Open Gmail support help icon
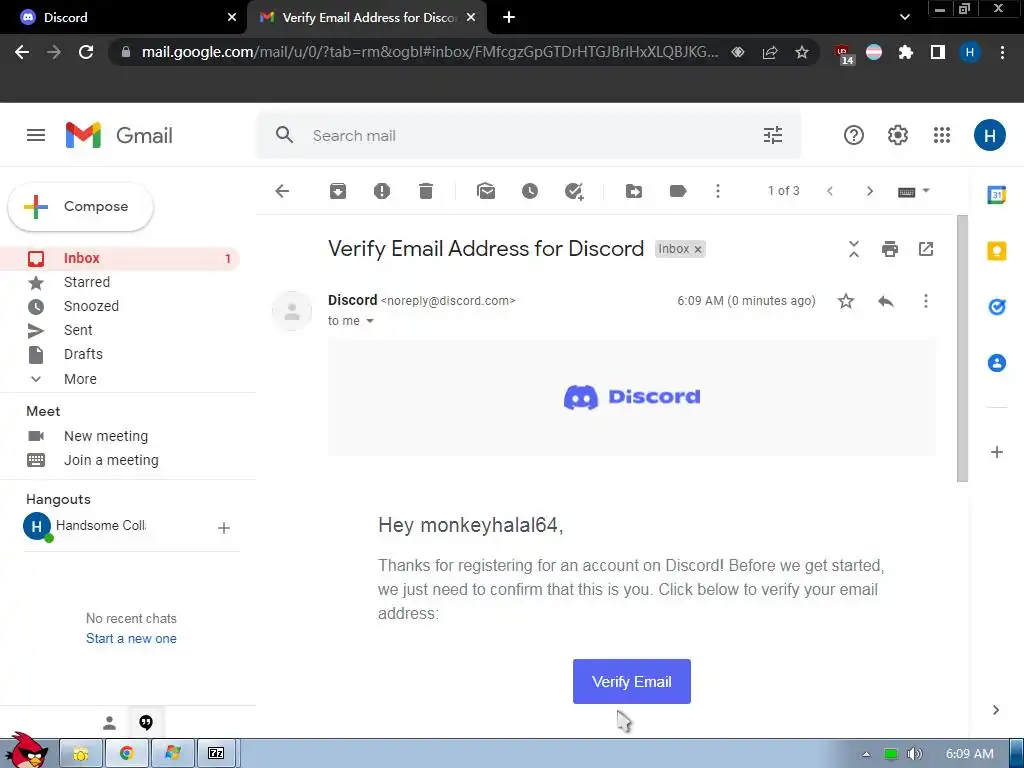Viewport: 1024px width, 768px height. click(x=854, y=135)
